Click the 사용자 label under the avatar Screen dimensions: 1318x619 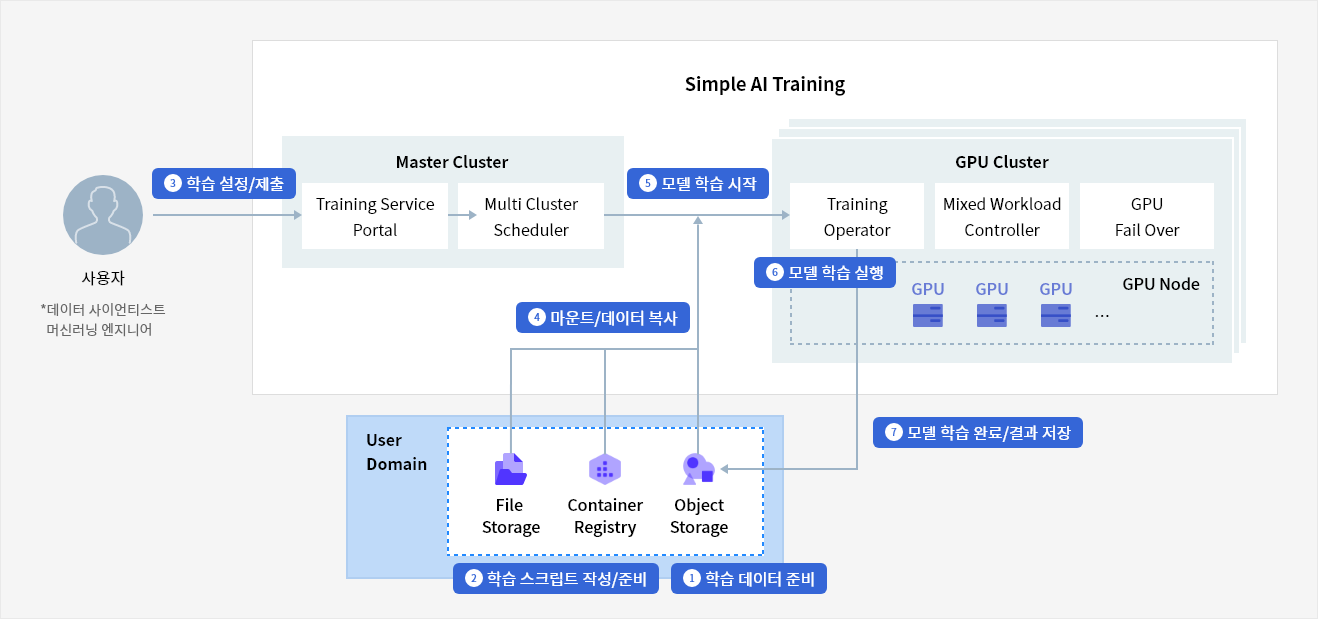(102, 277)
